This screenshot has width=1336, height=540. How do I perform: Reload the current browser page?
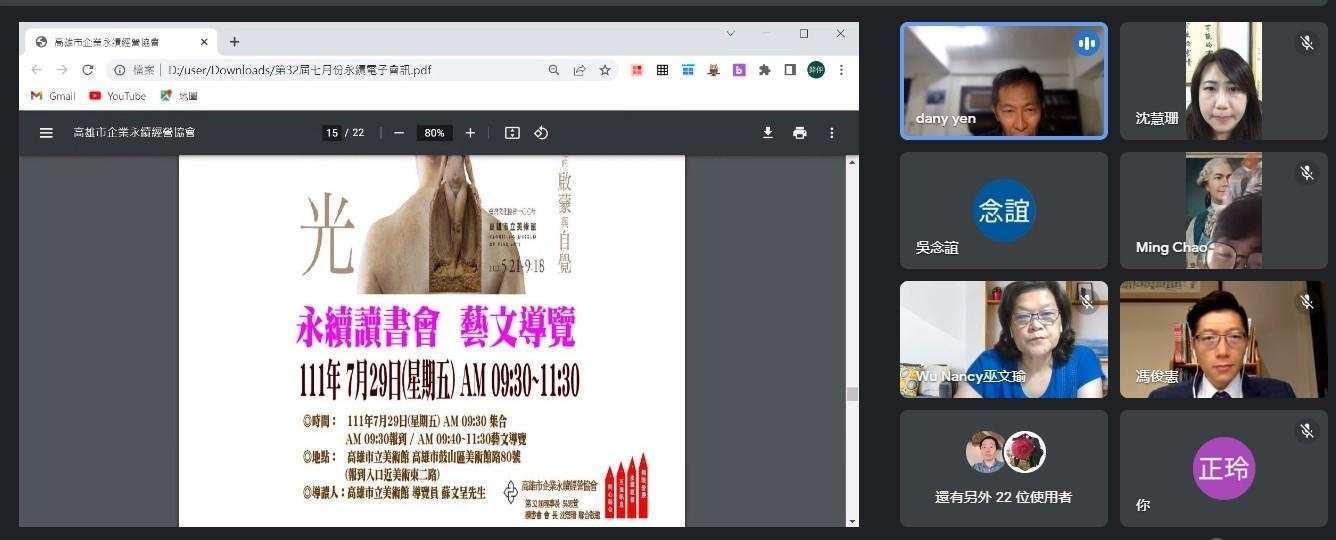coord(88,70)
